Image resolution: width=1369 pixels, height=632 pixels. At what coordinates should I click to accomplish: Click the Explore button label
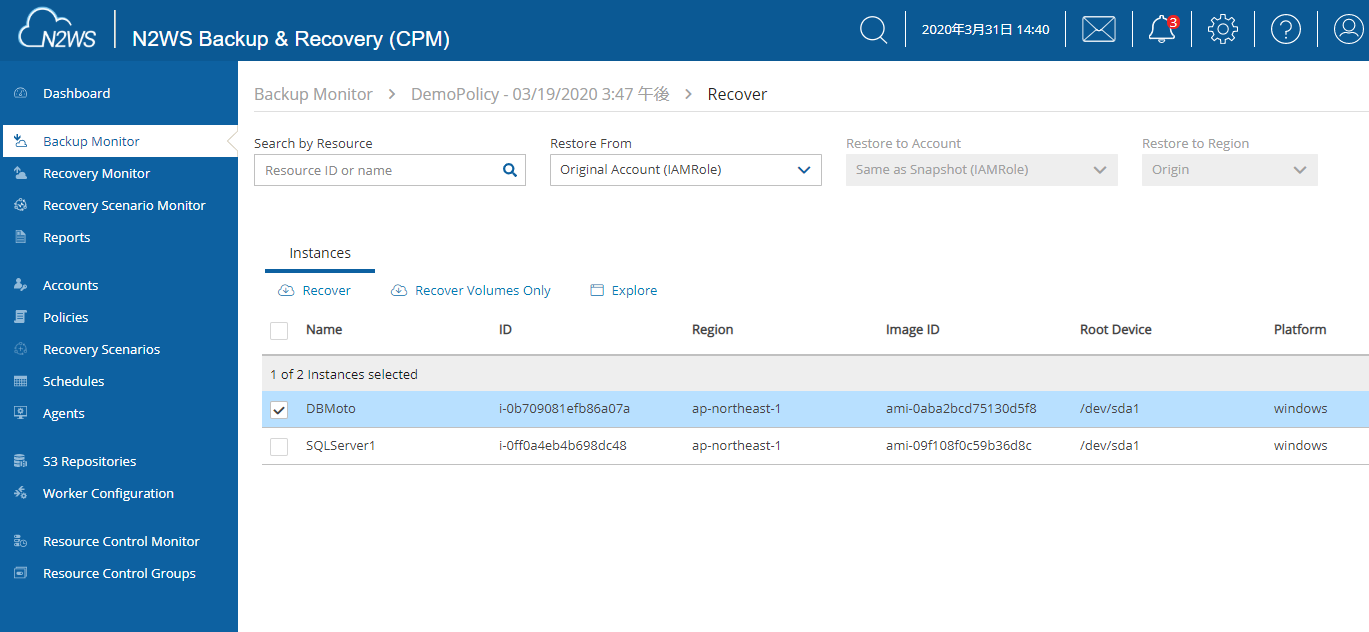click(x=634, y=290)
